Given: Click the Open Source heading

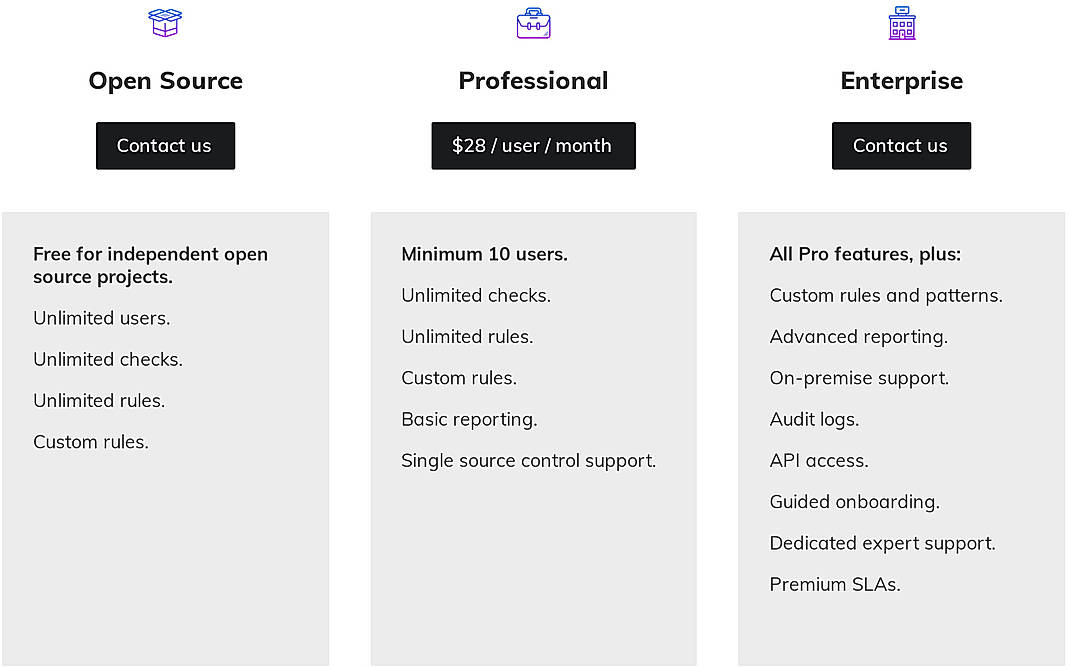Looking at the screenshot, I should click(165, 80).
